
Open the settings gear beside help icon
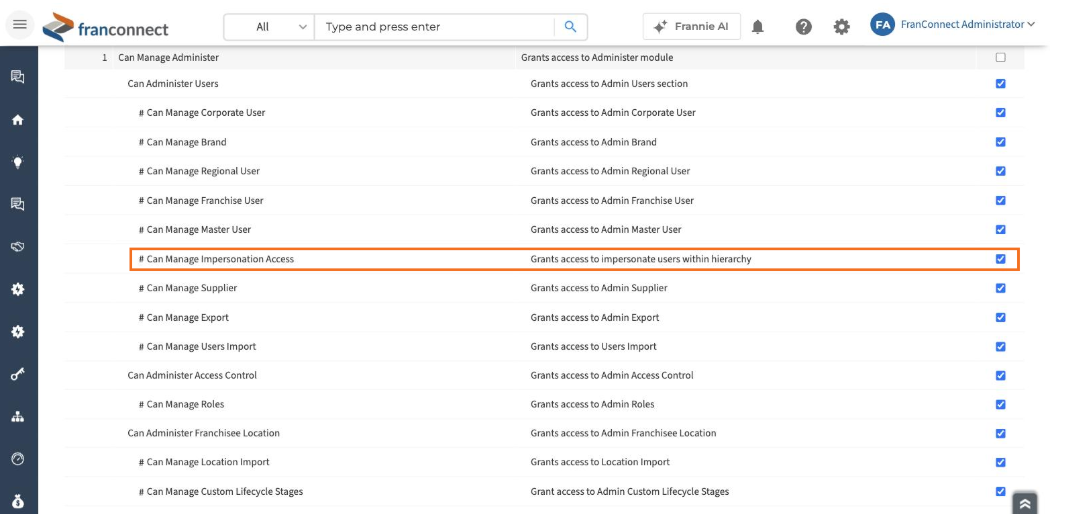pyautogui.click(x=842, y=27)
